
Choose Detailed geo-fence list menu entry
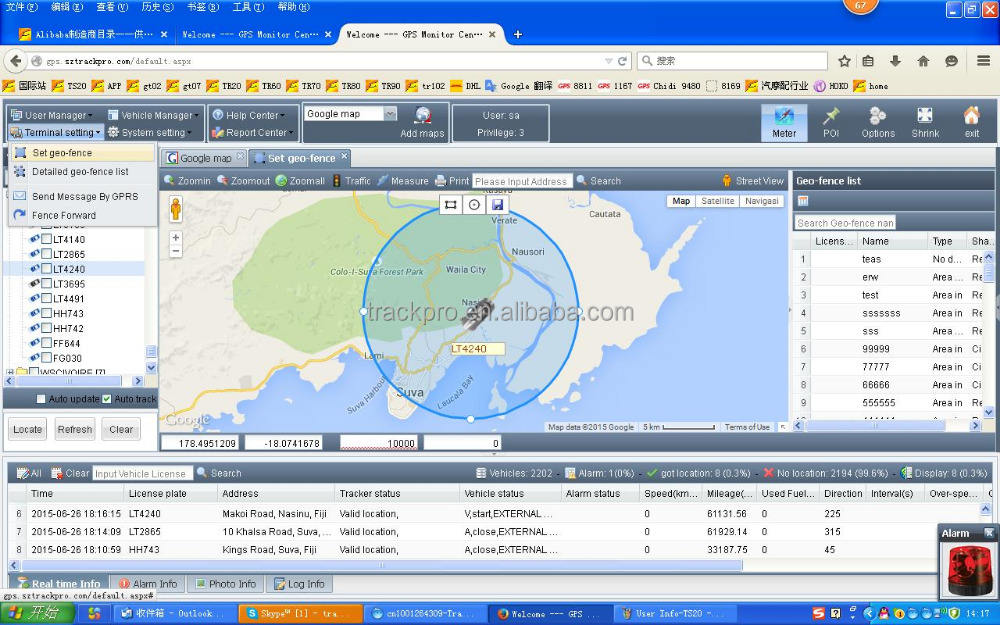(80, 172)
